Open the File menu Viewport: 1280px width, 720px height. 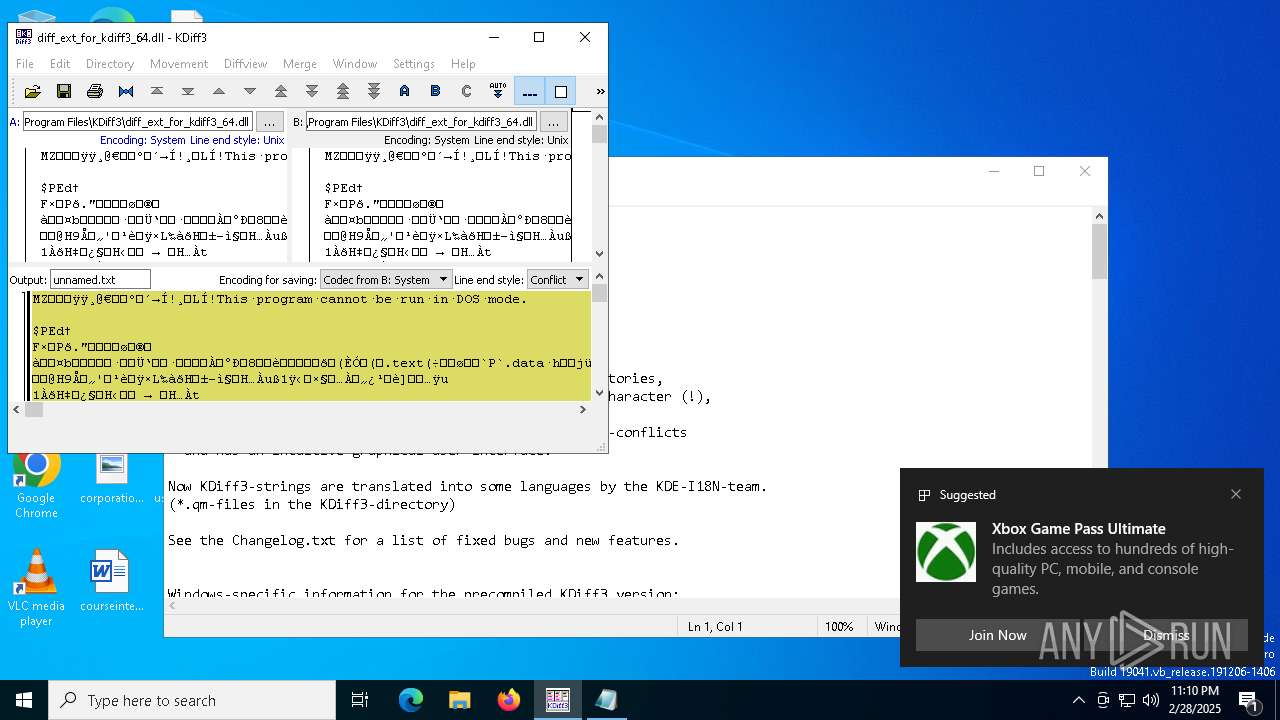pyautogui.click(x=25, y=63)
